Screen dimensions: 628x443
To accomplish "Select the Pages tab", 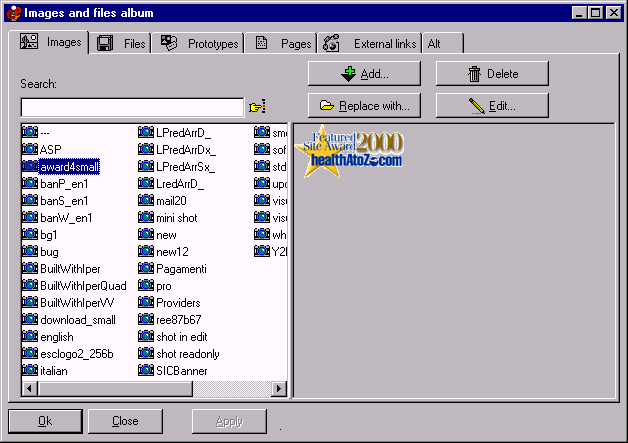I will coord(284,43).
